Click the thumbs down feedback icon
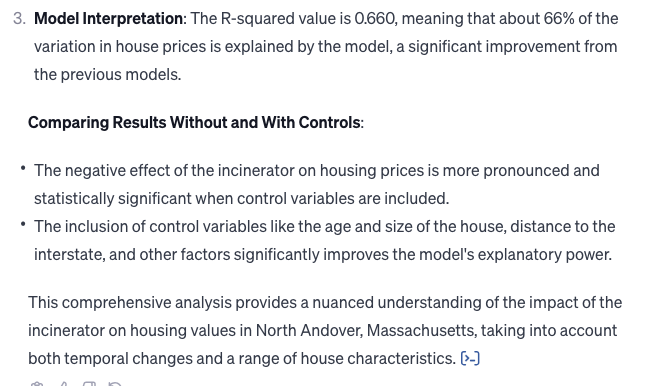The image size is (672, 386). 89,384
